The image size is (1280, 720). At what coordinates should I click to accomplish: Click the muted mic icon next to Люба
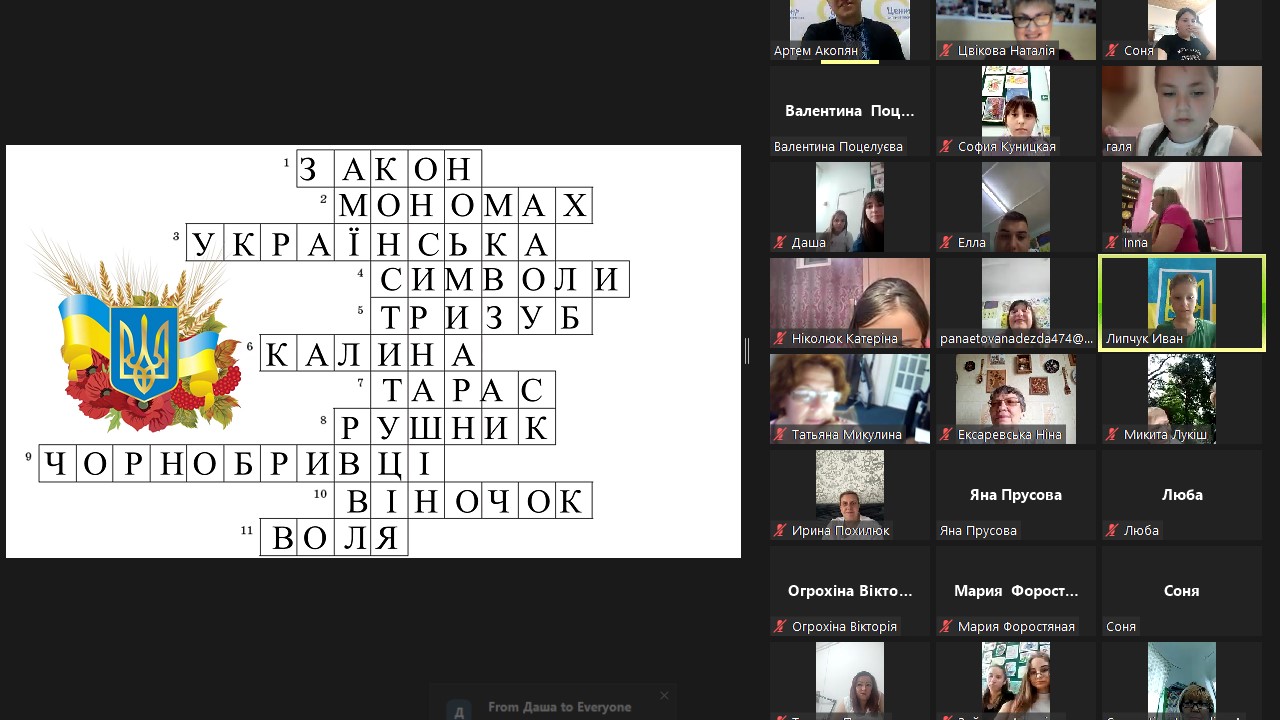[1111, 530]
